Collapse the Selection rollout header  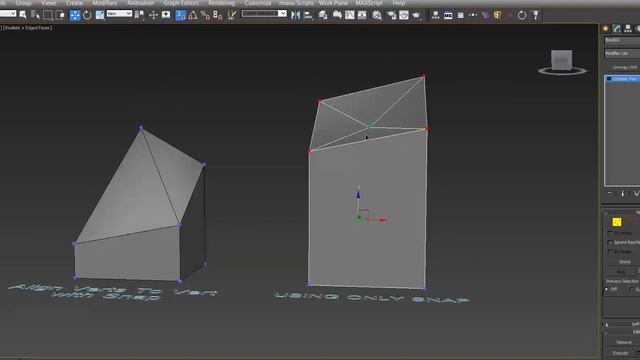pyautogui.click(x=622, y=212)
